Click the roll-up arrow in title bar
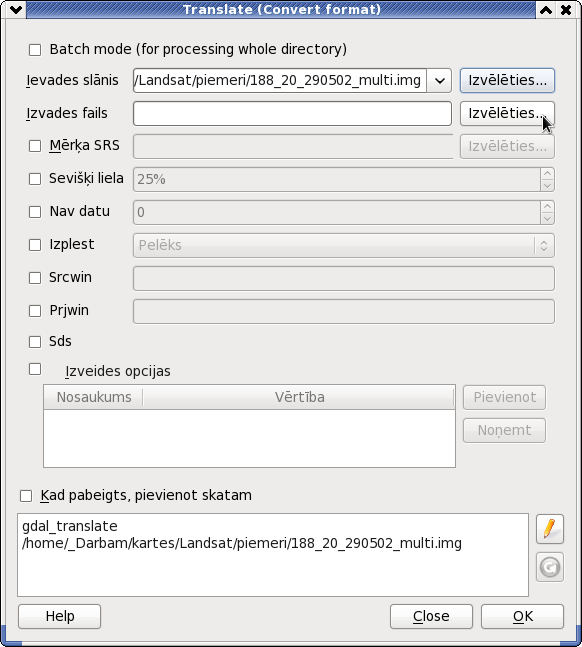The image size is (582, 647). coord(546,9)
